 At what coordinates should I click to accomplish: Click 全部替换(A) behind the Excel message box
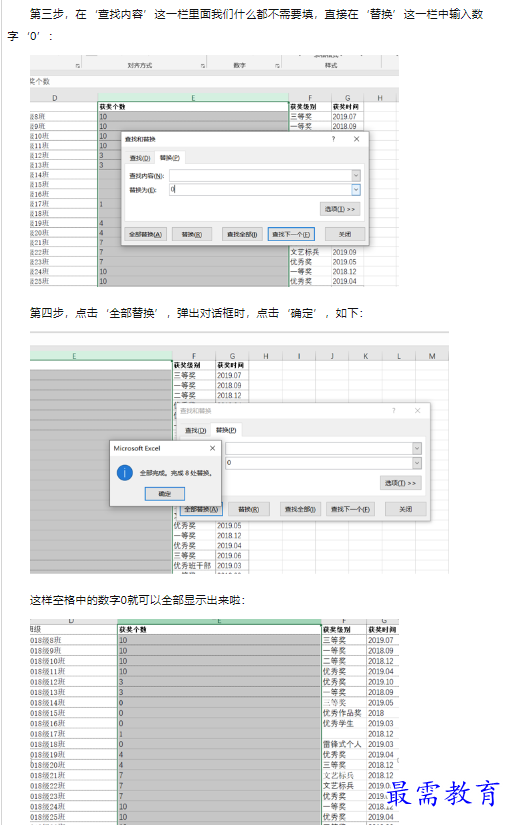point(201,509)
